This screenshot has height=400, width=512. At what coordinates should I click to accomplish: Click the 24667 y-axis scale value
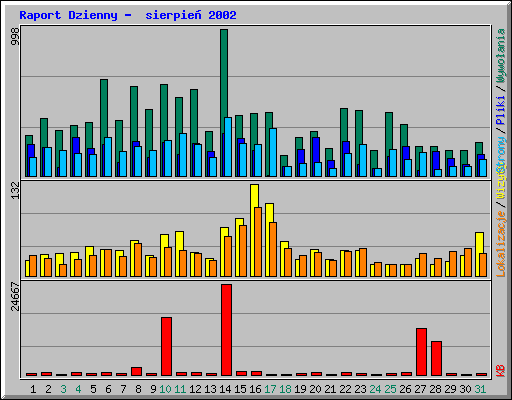(x=15, y=296)
